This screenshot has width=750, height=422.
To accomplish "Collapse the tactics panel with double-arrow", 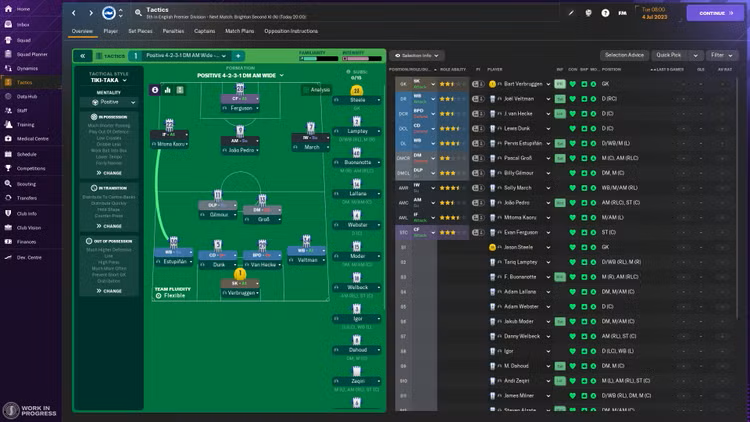I will click(85, 56).
